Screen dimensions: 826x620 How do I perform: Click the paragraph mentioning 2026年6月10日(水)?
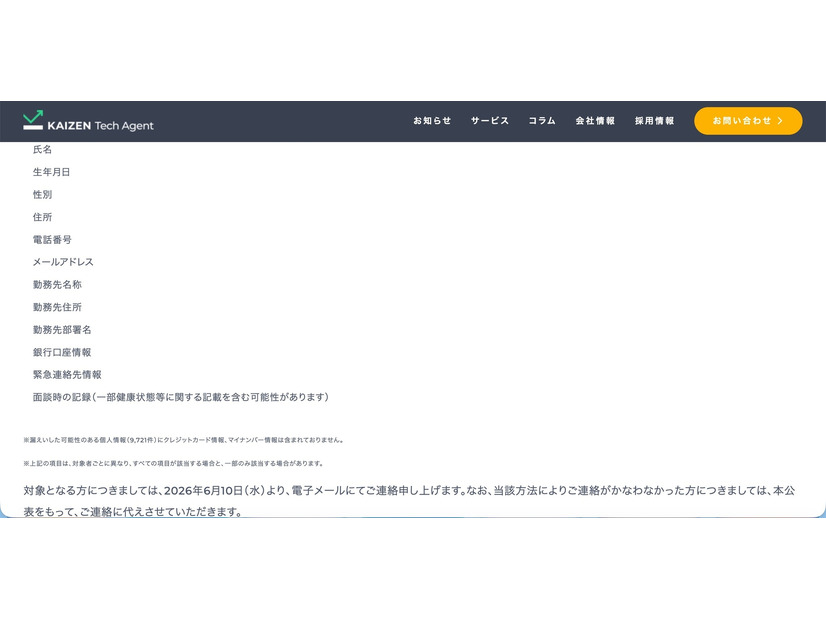tap(409, 501)
